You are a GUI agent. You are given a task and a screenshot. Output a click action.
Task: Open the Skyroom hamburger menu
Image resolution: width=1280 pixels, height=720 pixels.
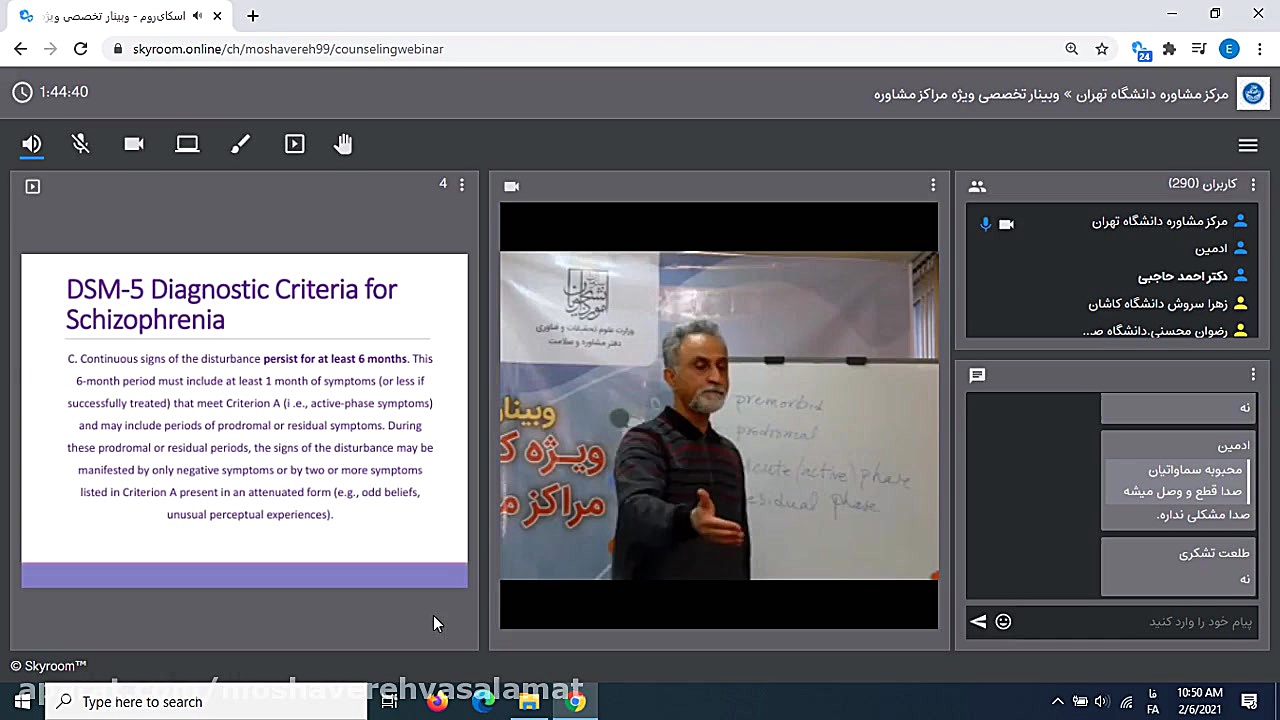[x=1248, y=145]
